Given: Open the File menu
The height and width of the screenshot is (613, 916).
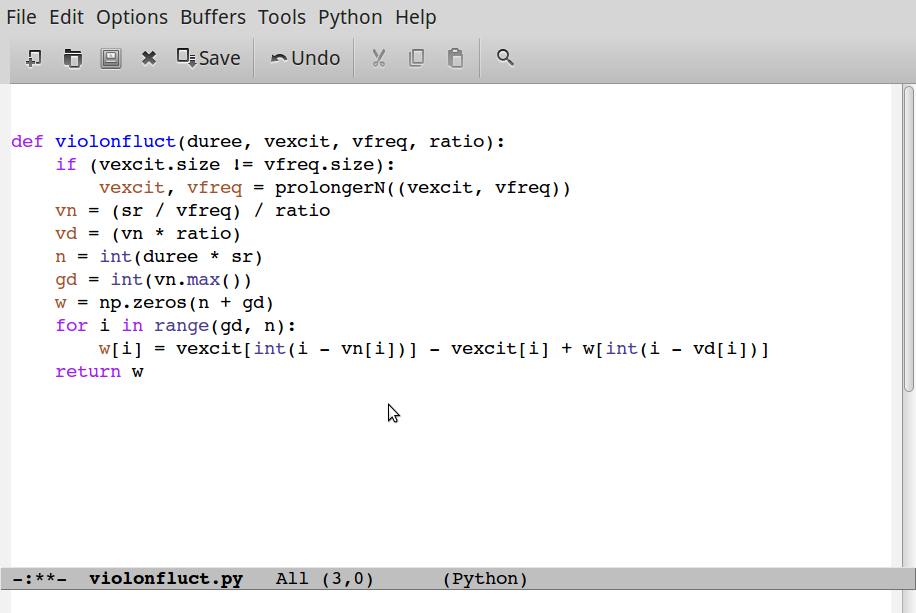Looking at the screenshot, I should [x=21, y=17].
